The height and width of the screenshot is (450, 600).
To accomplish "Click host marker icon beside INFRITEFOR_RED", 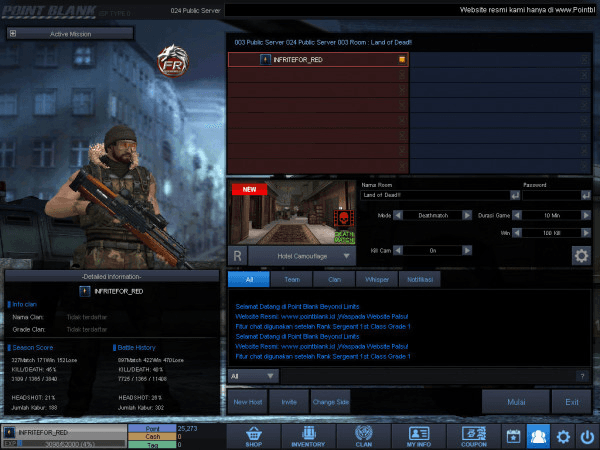I will (402, 59).
